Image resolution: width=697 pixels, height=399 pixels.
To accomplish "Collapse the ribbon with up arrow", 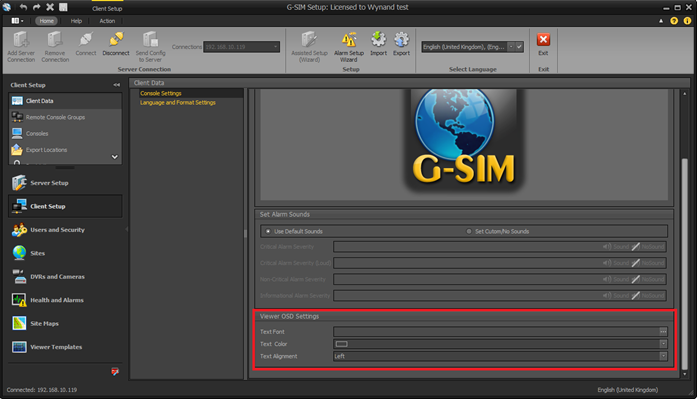I will [661, 21].
